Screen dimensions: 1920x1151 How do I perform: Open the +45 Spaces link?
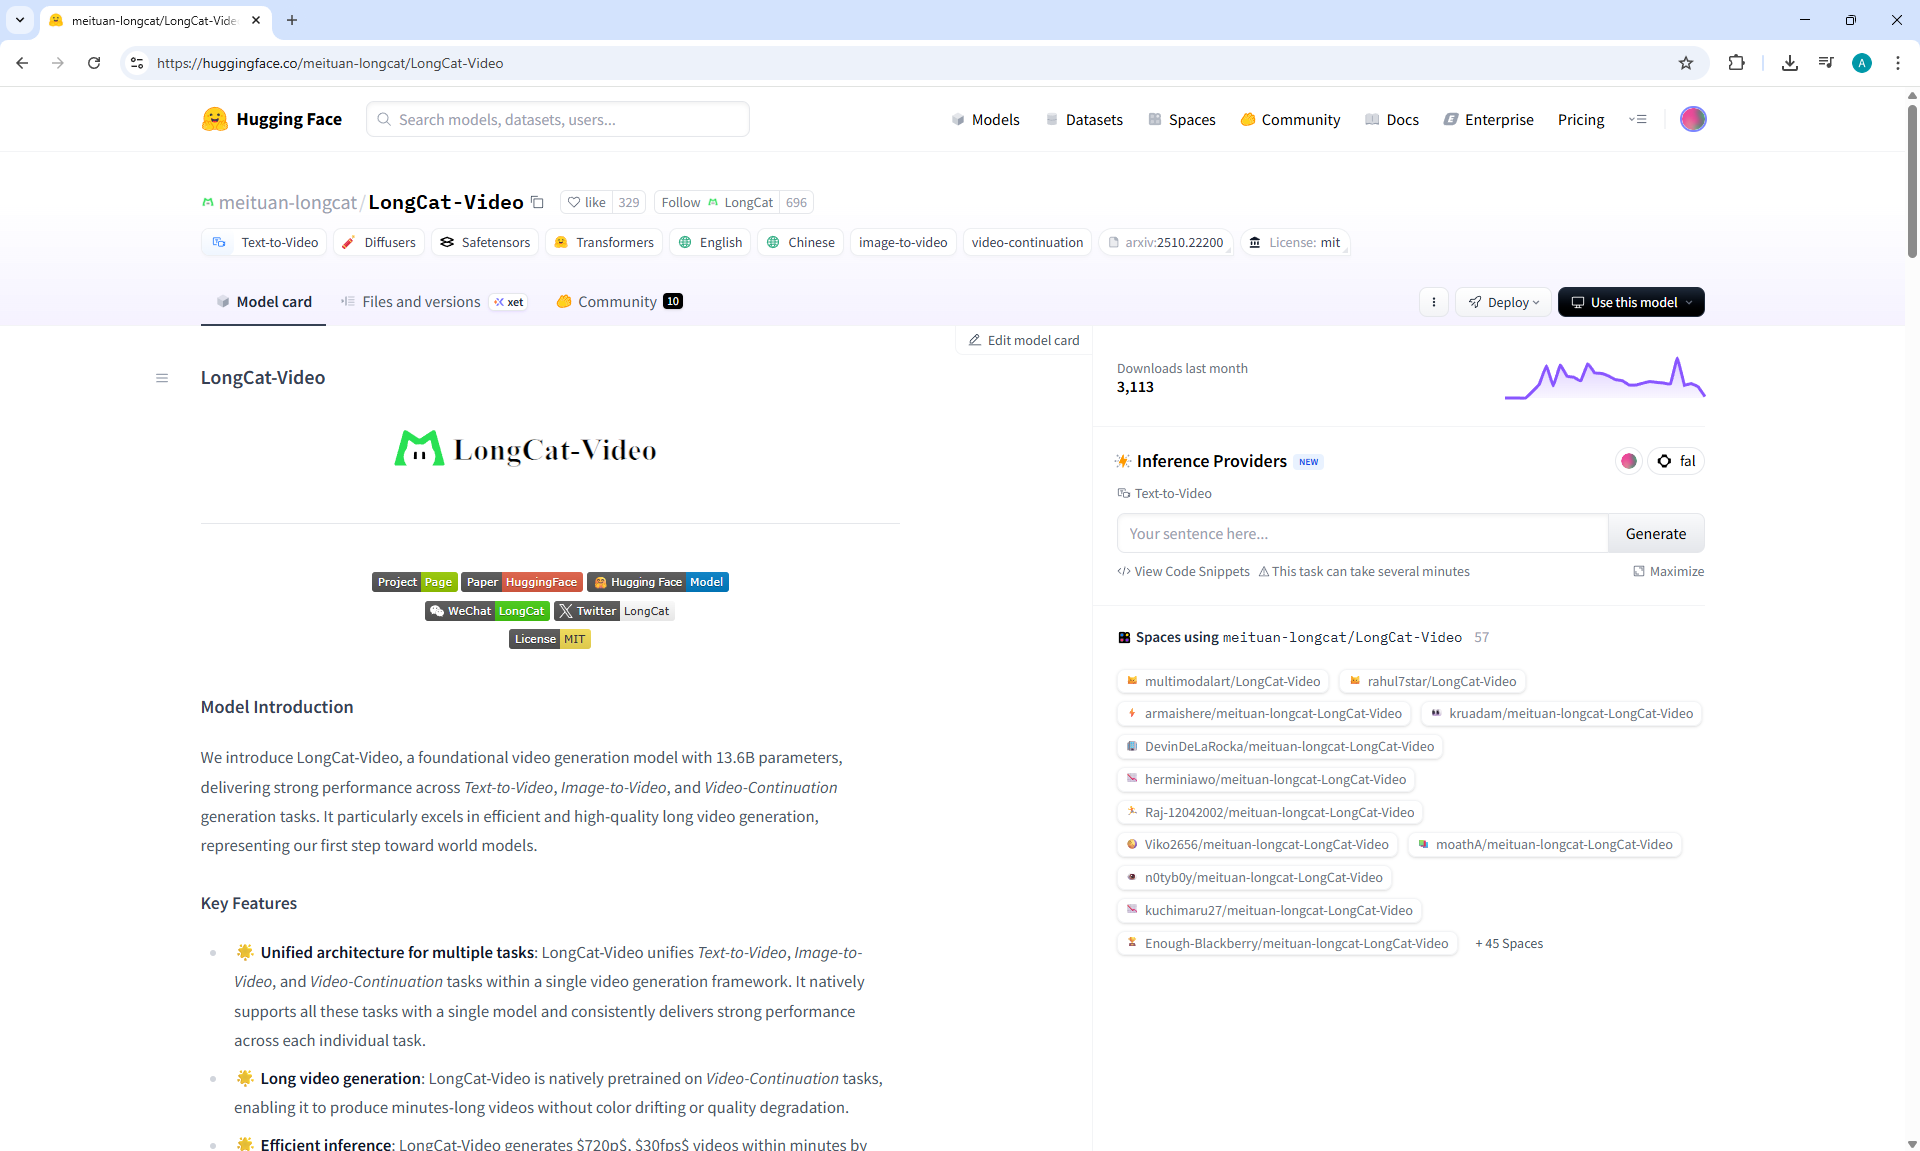1509,943
